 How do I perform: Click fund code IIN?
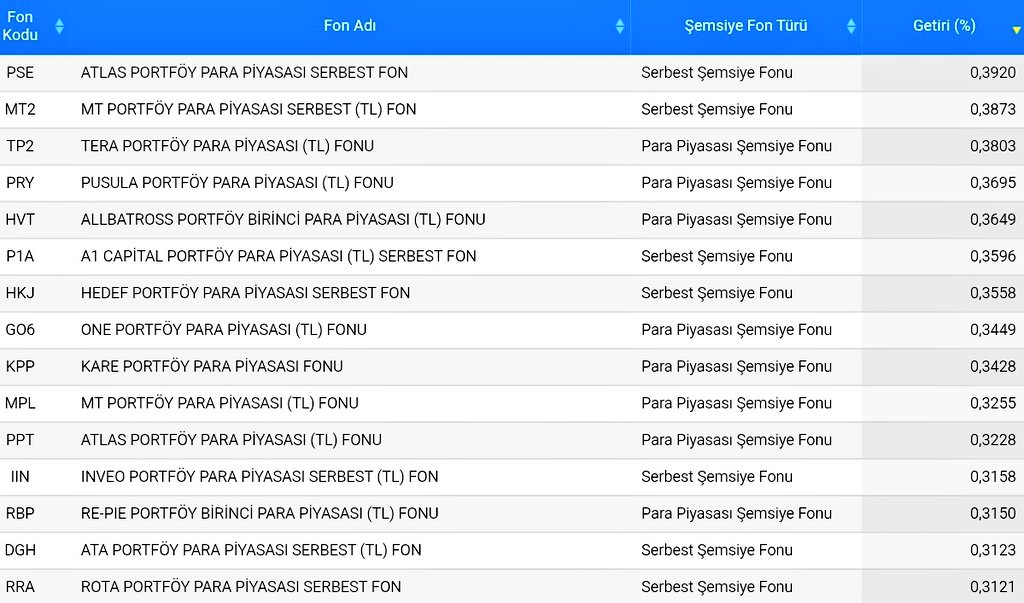[x=20, y=476]
